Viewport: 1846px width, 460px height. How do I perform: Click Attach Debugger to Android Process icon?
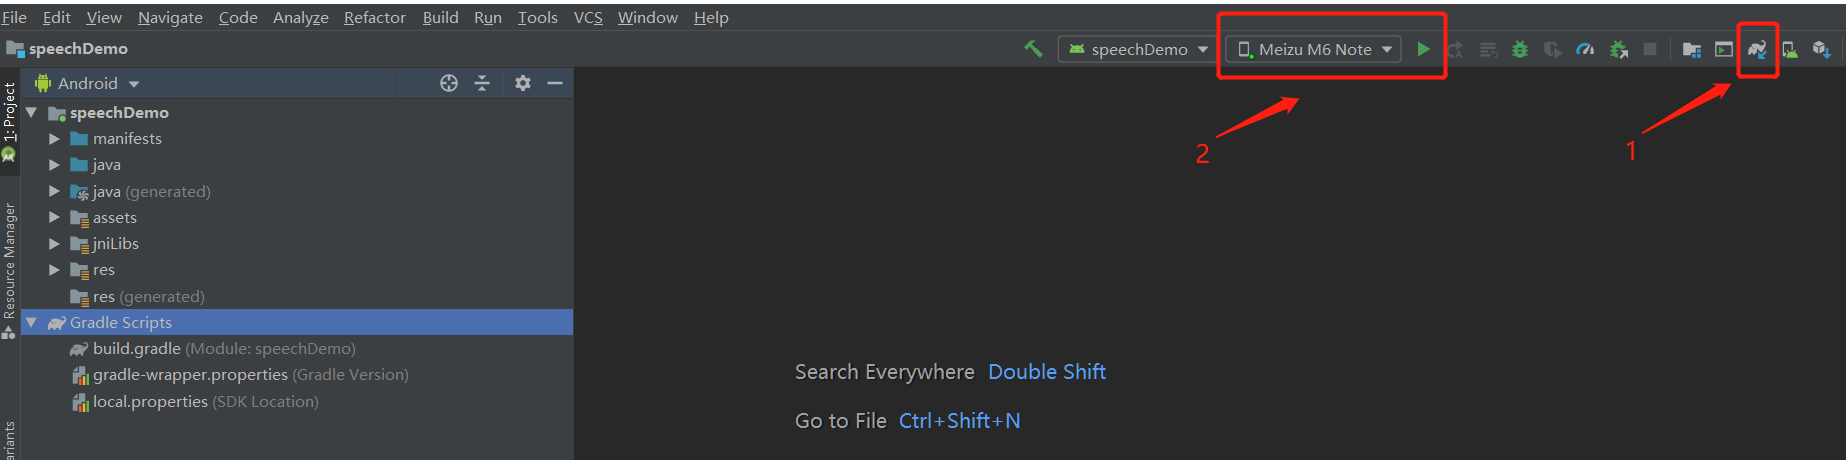tap(1619, 49)
